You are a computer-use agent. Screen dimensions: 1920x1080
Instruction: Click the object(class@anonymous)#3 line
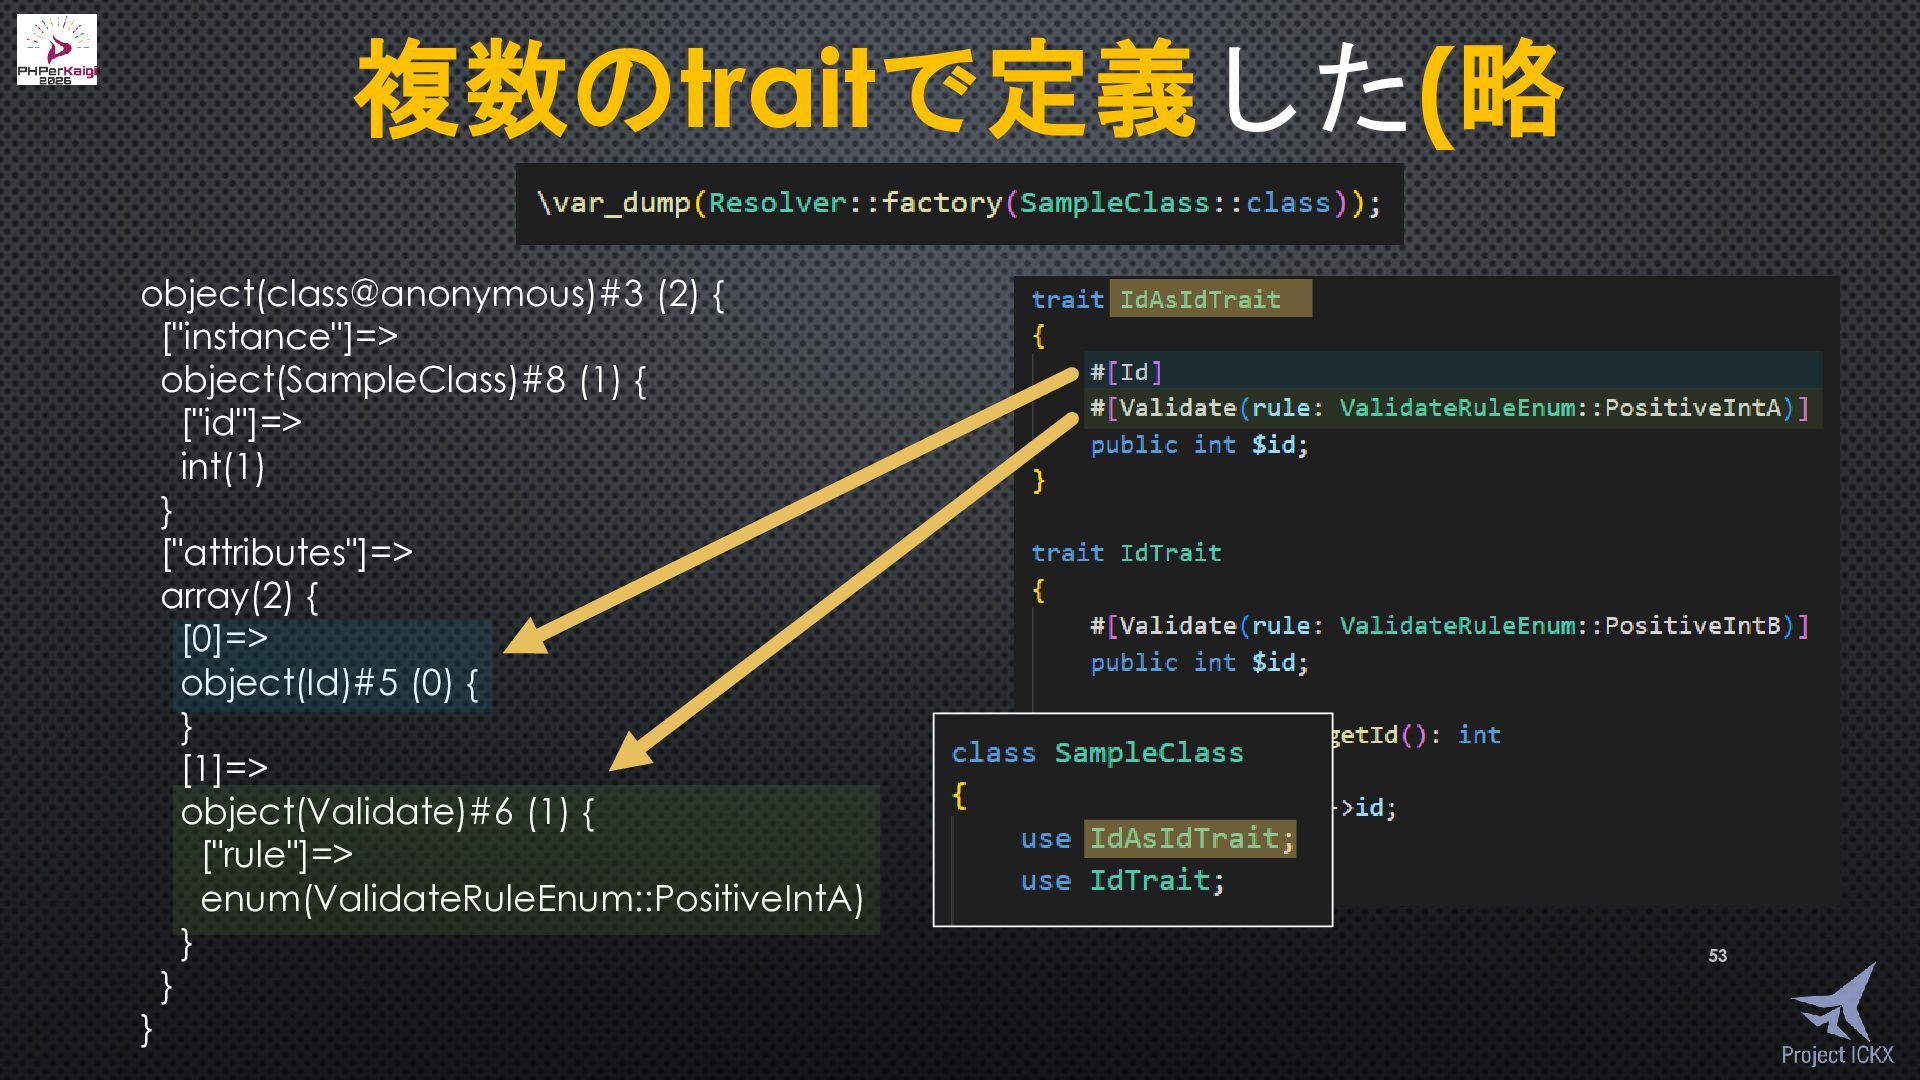[x=432, y=294]
